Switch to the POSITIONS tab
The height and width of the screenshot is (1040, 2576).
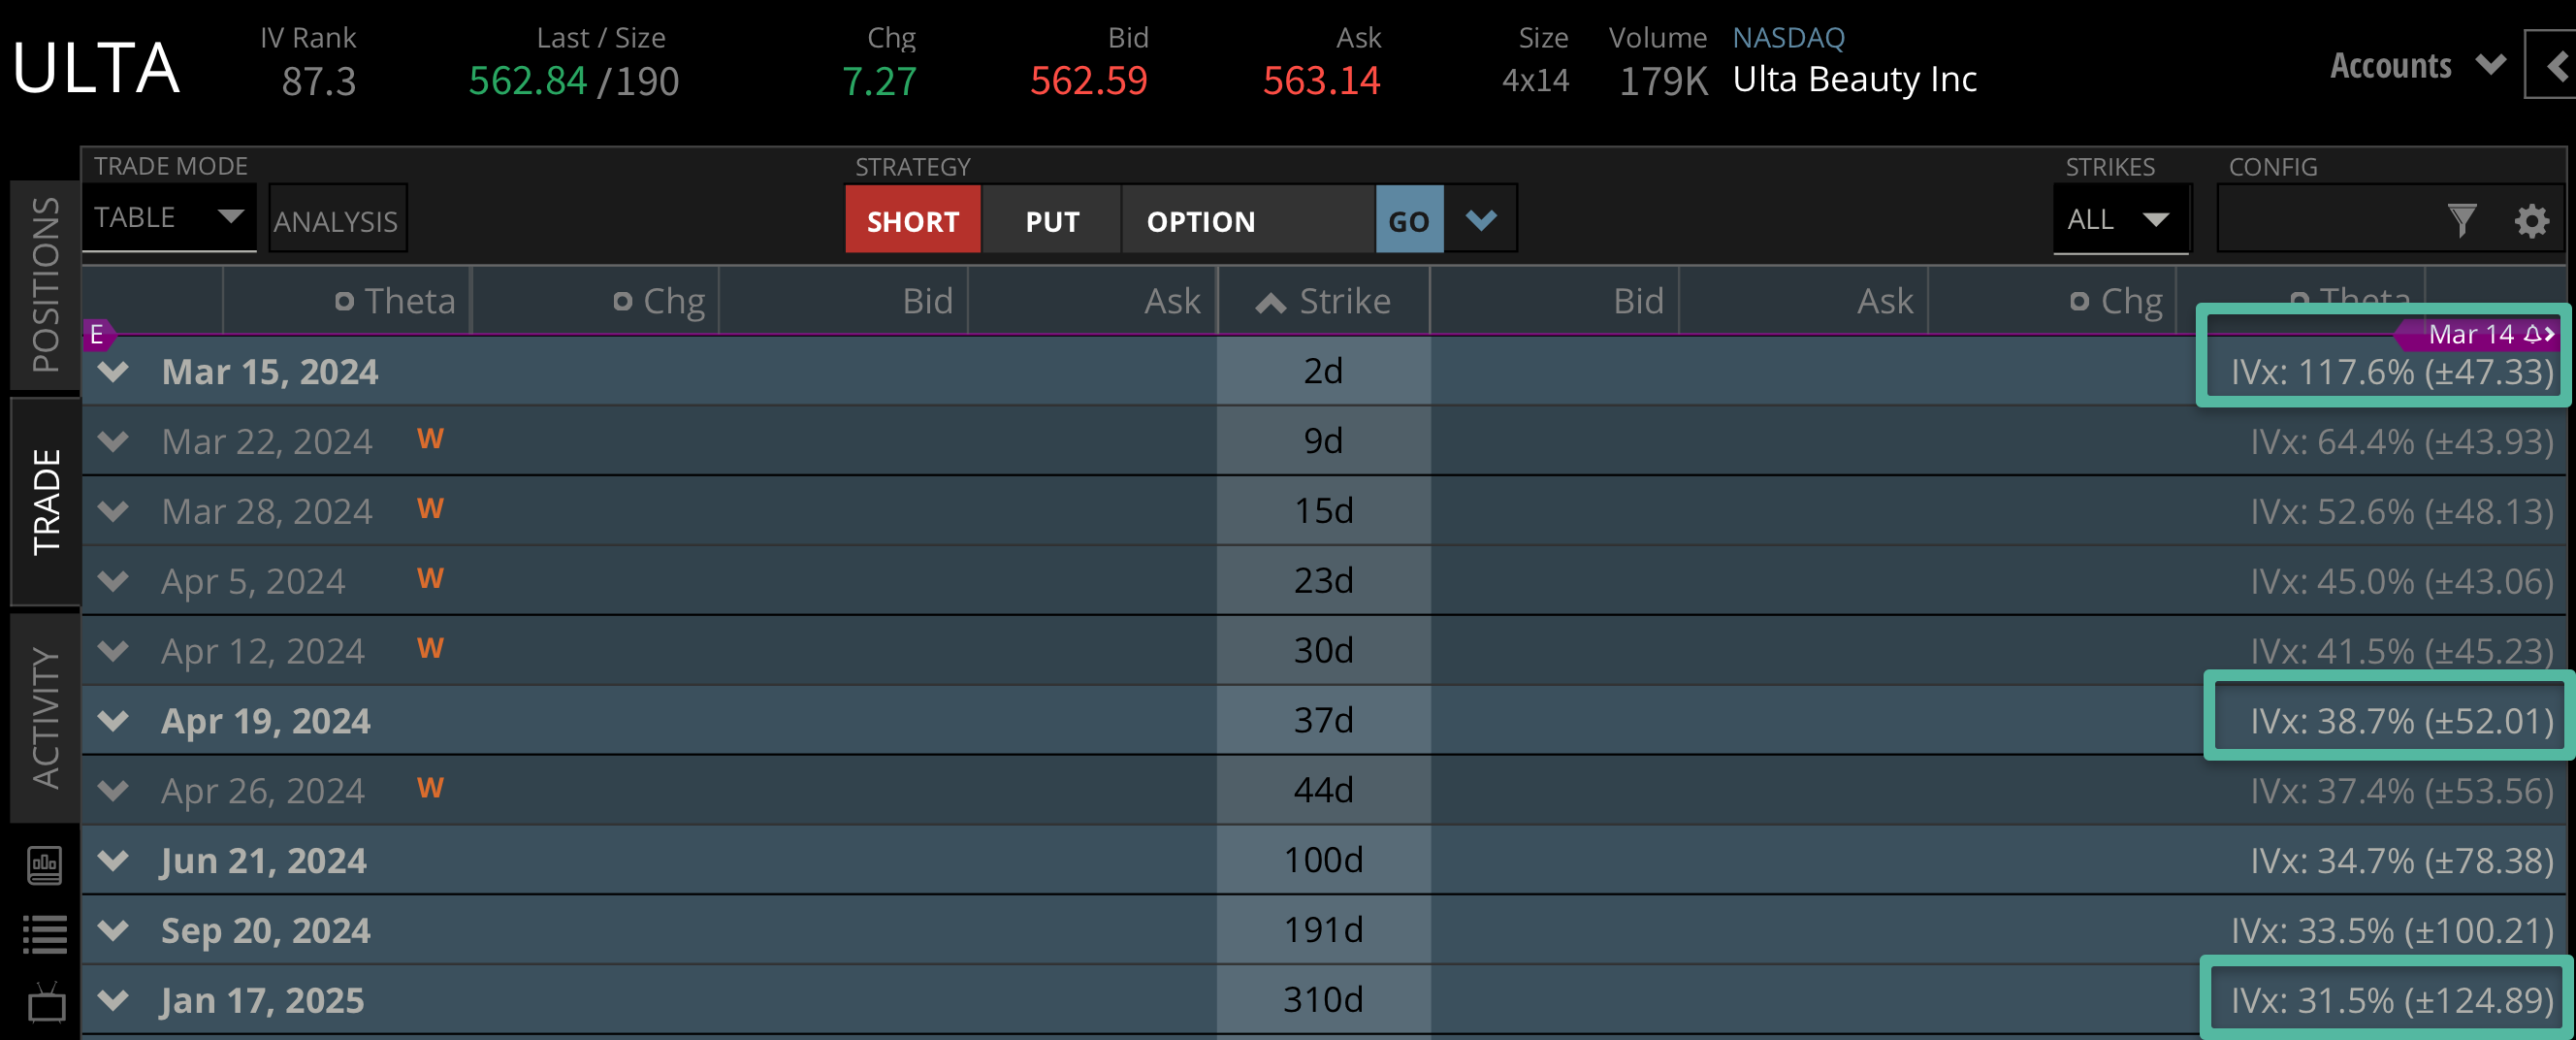(45, 284)
